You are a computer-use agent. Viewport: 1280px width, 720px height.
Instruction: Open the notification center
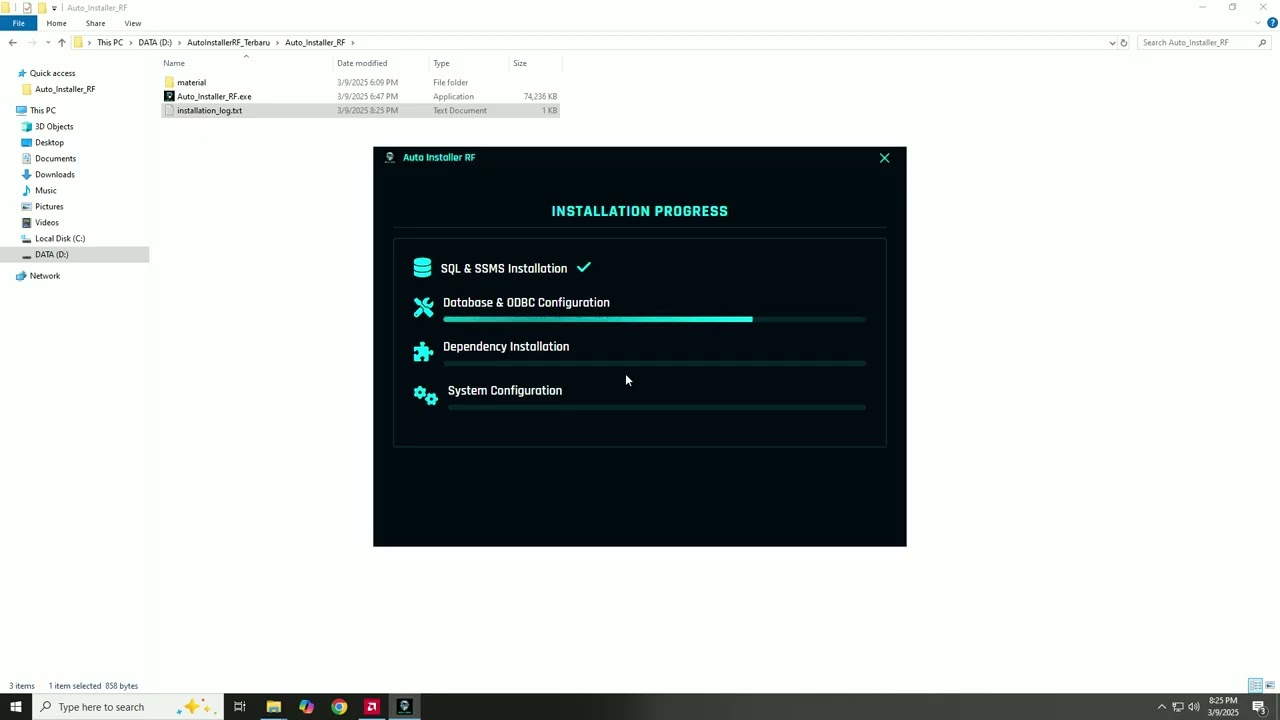tap(1259, 707)
